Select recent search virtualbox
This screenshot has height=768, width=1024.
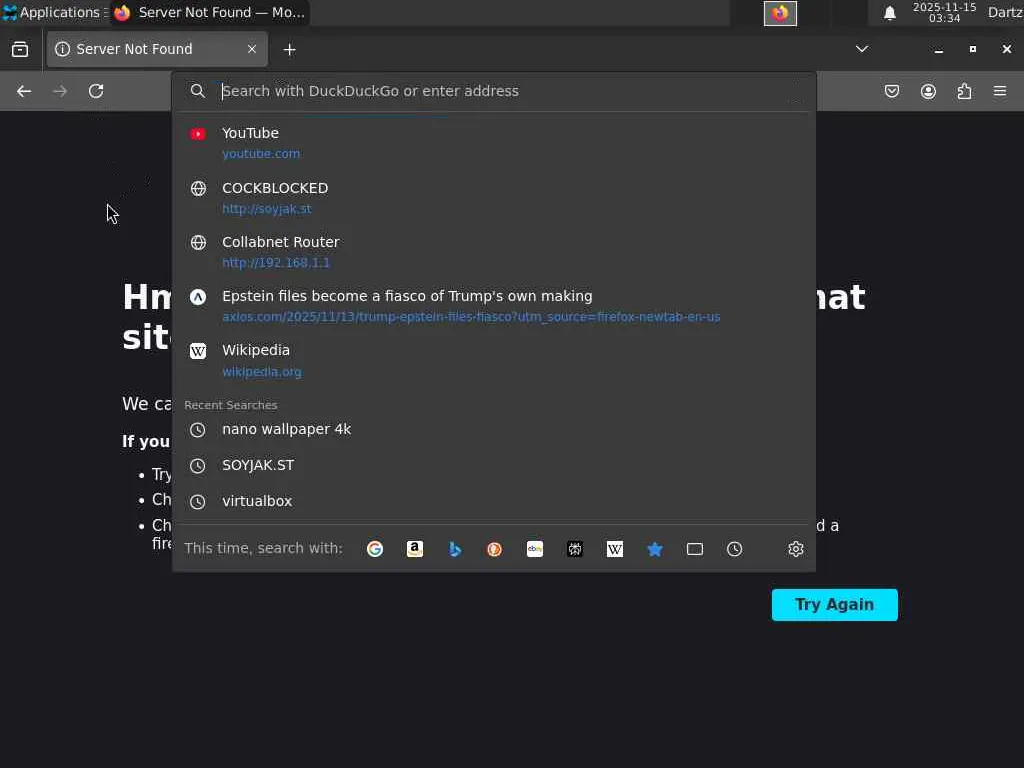pyautogui.click(x=494, y=502)
